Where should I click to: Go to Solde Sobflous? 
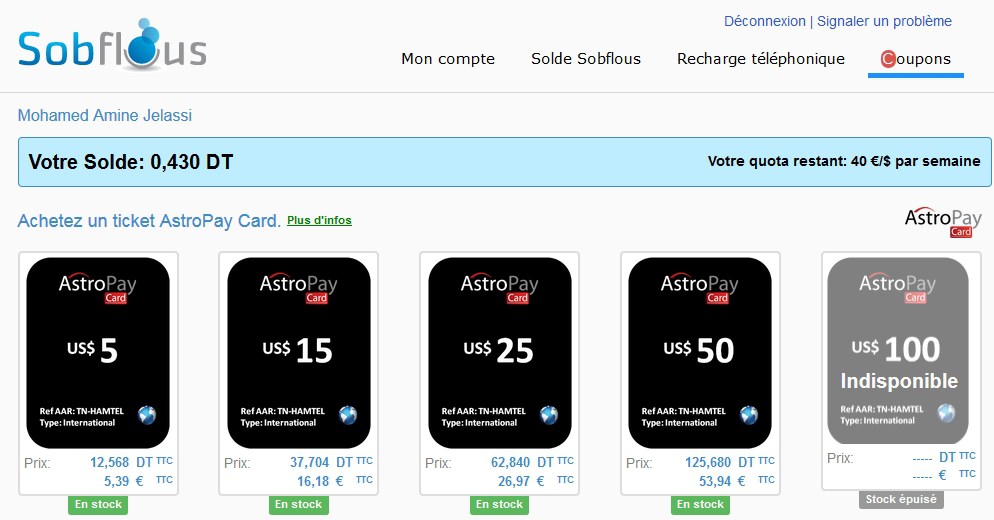tap(586, 59)
